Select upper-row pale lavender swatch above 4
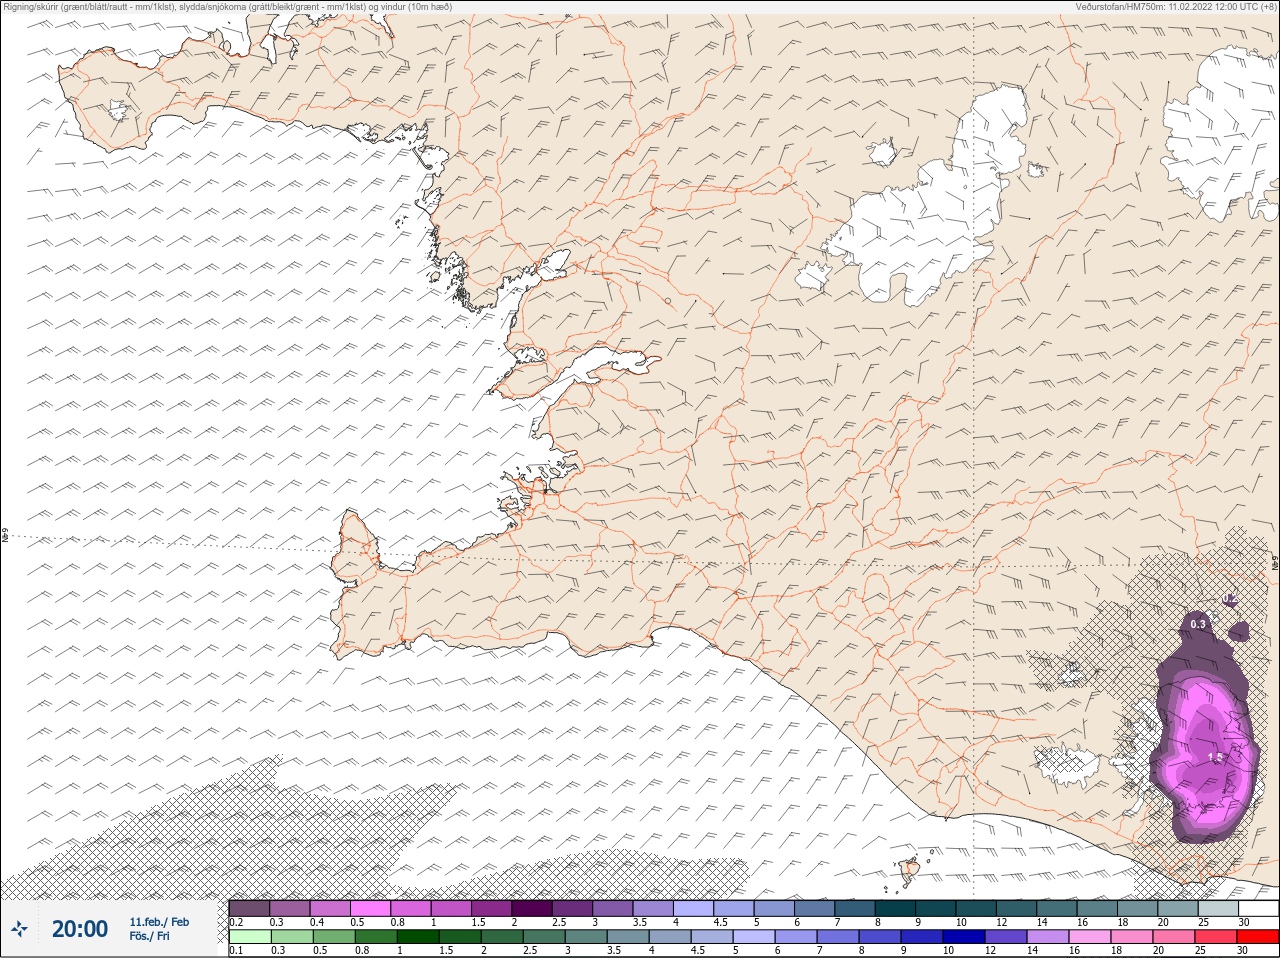Viewport: 1280px width, 958px height. point(694,908)
